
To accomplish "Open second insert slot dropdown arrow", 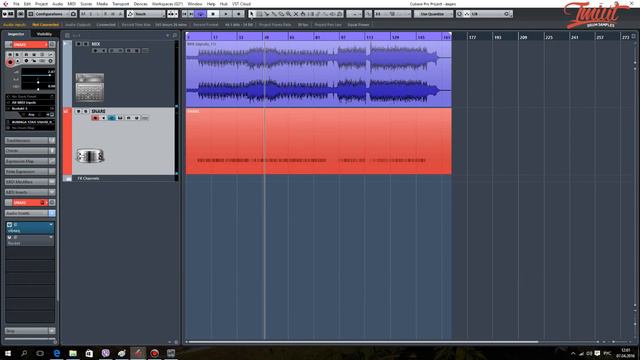I will (x=51, y=237).
